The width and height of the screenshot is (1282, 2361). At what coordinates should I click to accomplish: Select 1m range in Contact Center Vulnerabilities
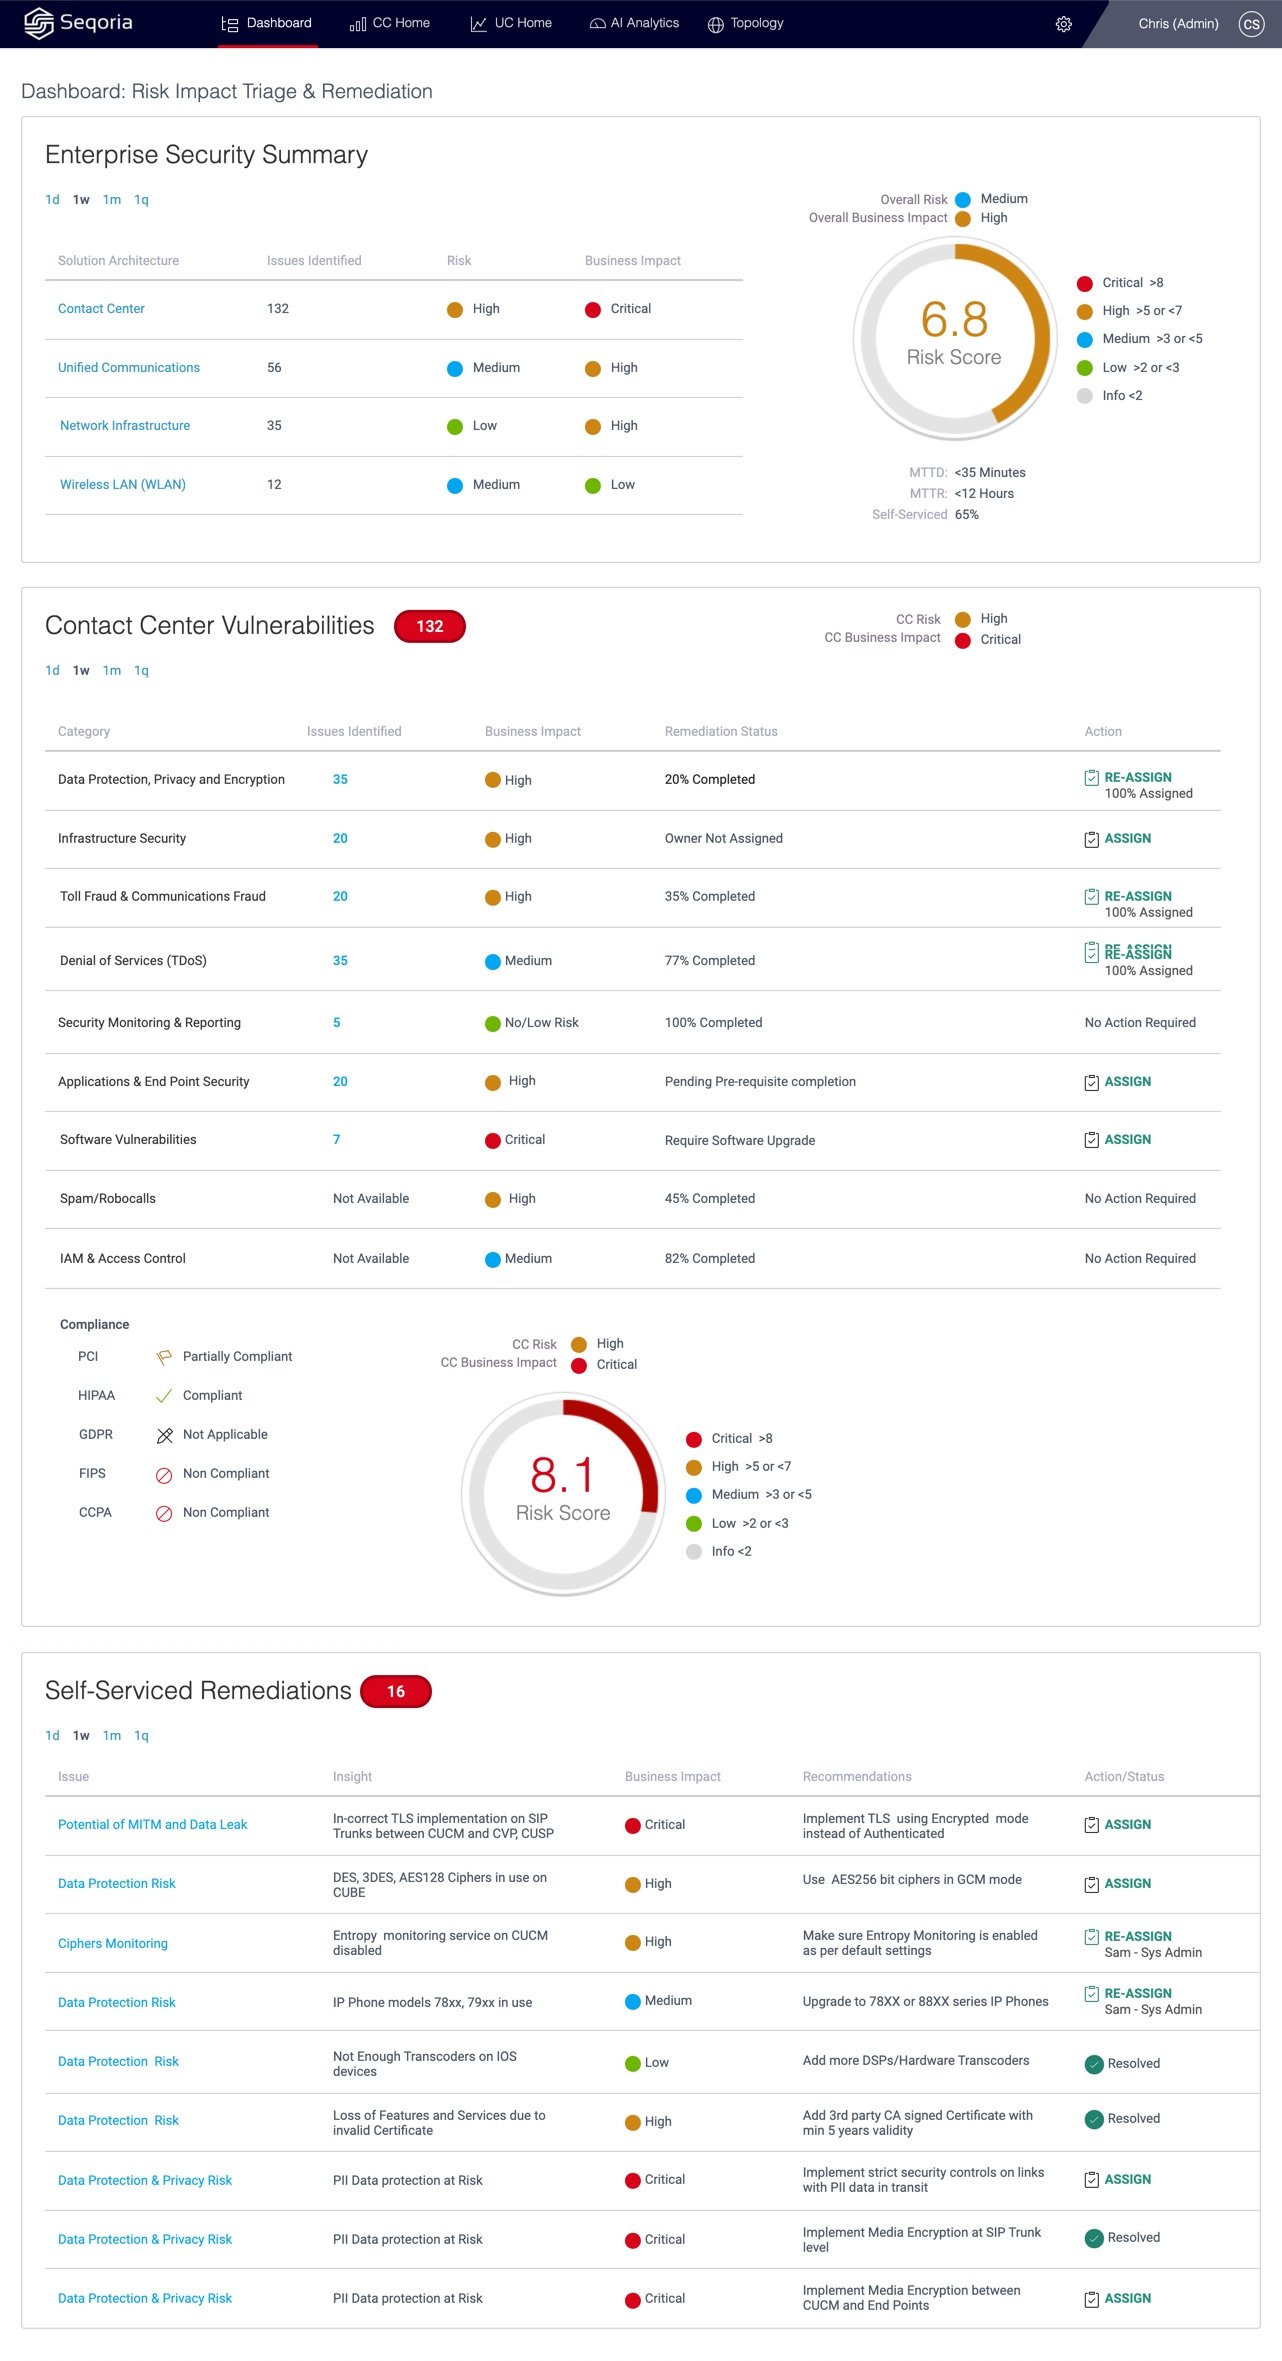tap(112, 671)
